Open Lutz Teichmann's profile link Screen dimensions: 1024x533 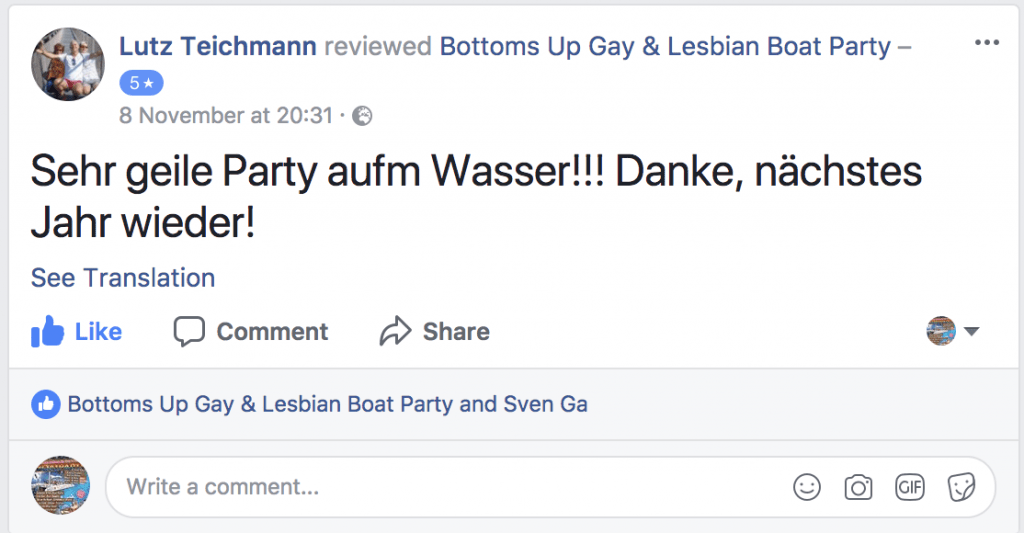tap(217, 46)
